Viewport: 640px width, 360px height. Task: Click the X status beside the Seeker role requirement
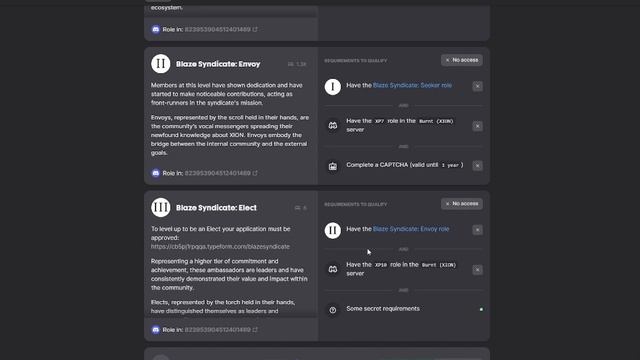(477, 86)
